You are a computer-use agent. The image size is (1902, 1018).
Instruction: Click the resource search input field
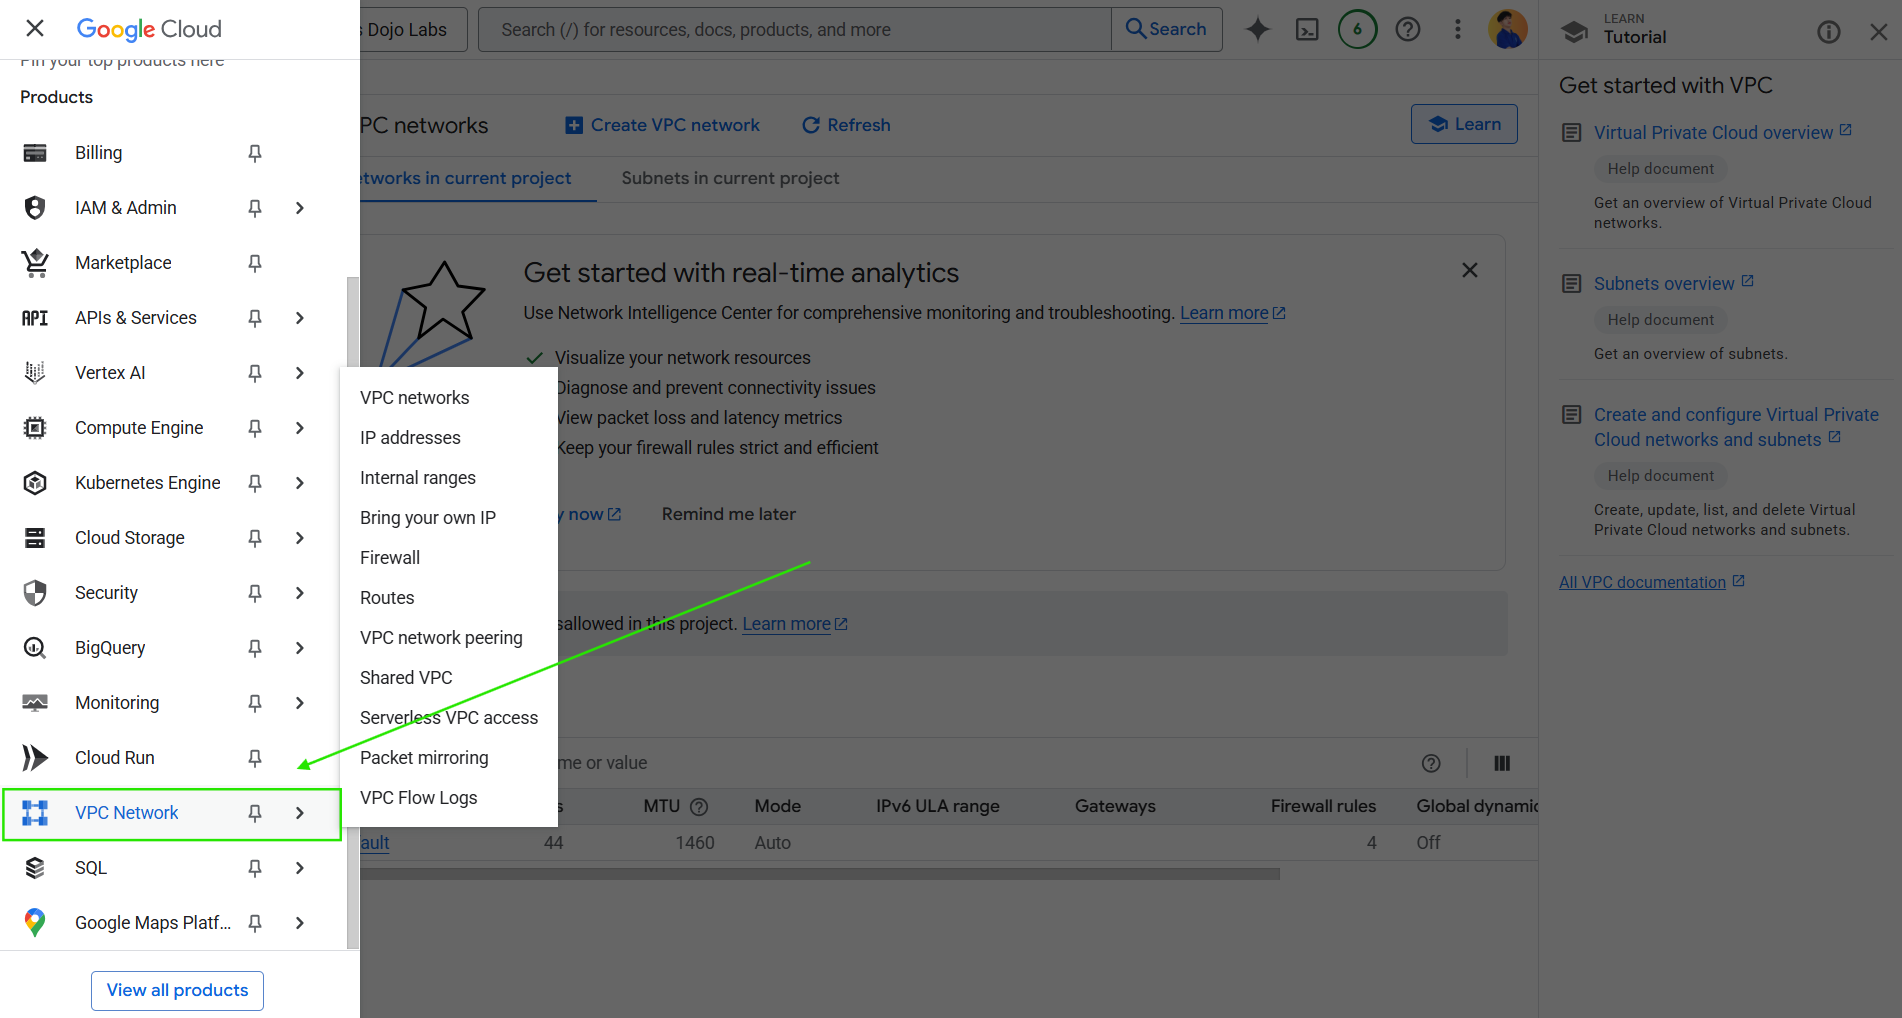(x=795, y=30)
